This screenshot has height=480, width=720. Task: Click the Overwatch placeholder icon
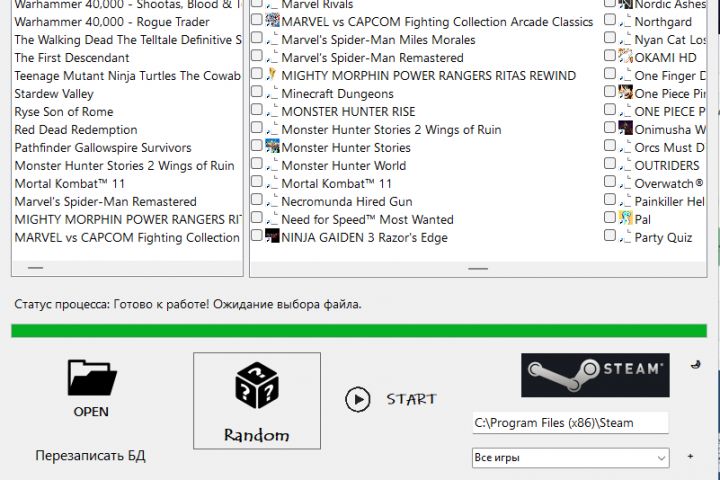[625, 184]
